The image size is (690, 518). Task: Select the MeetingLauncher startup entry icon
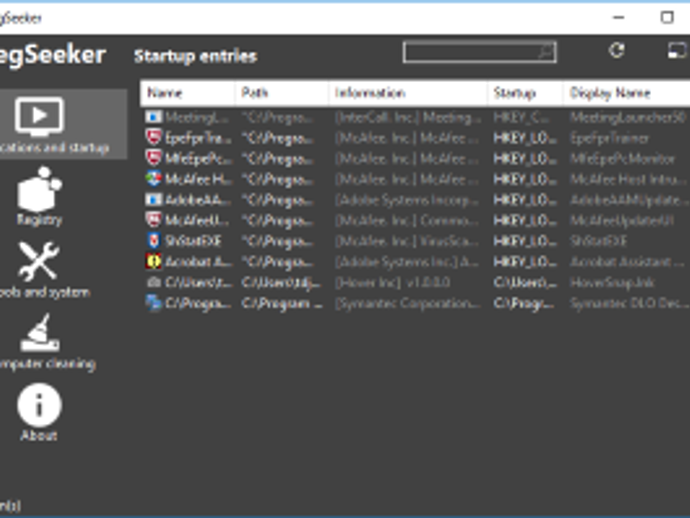point(154,117)
